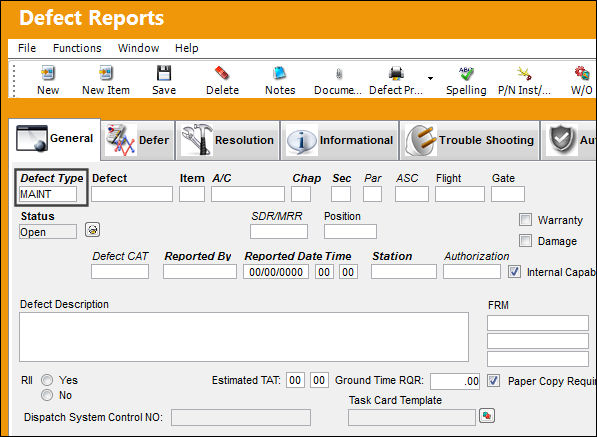Image resolution: width=597 pixels, height=437 pixels.
Task: Click the SDR/MRR field
Action: [279, 231]
